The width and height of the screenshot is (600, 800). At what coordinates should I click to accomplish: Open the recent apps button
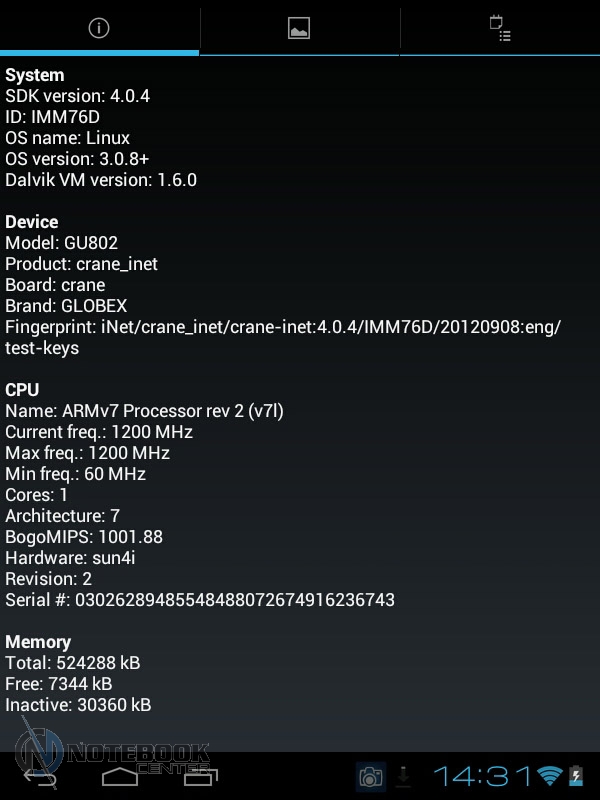[x=196, y=775]
